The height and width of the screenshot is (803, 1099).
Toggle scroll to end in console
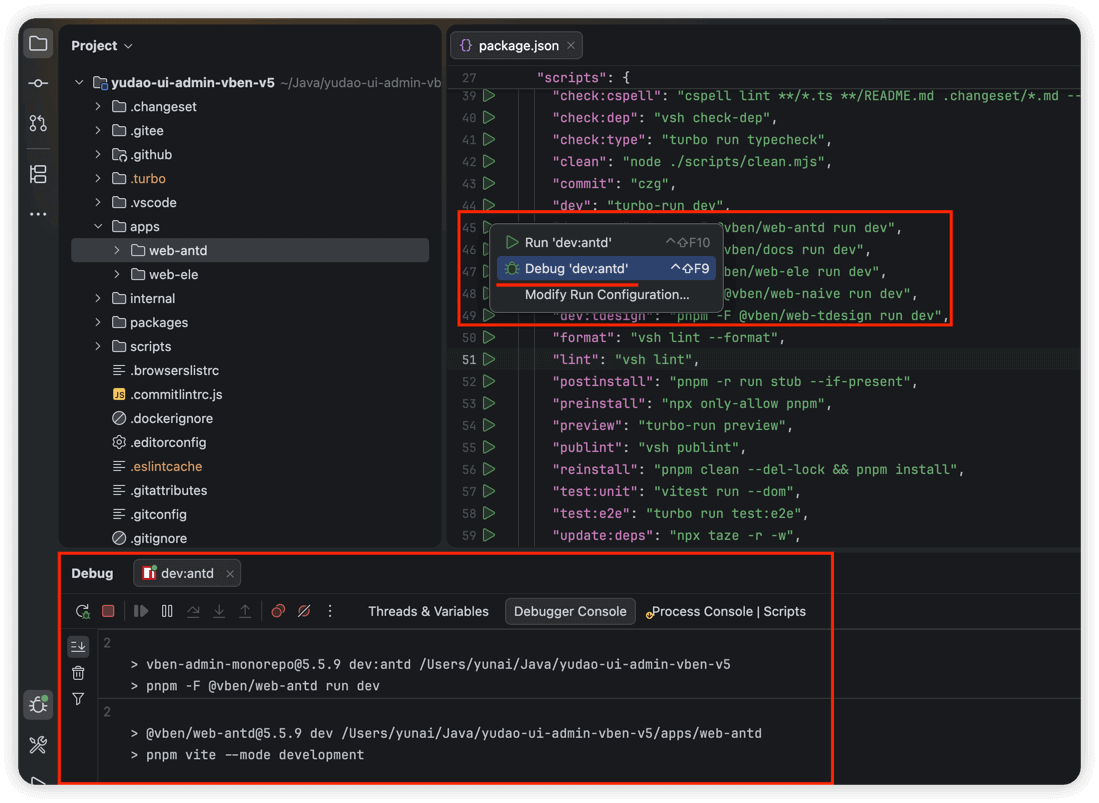pyautogui.click(x=78, y=646)
